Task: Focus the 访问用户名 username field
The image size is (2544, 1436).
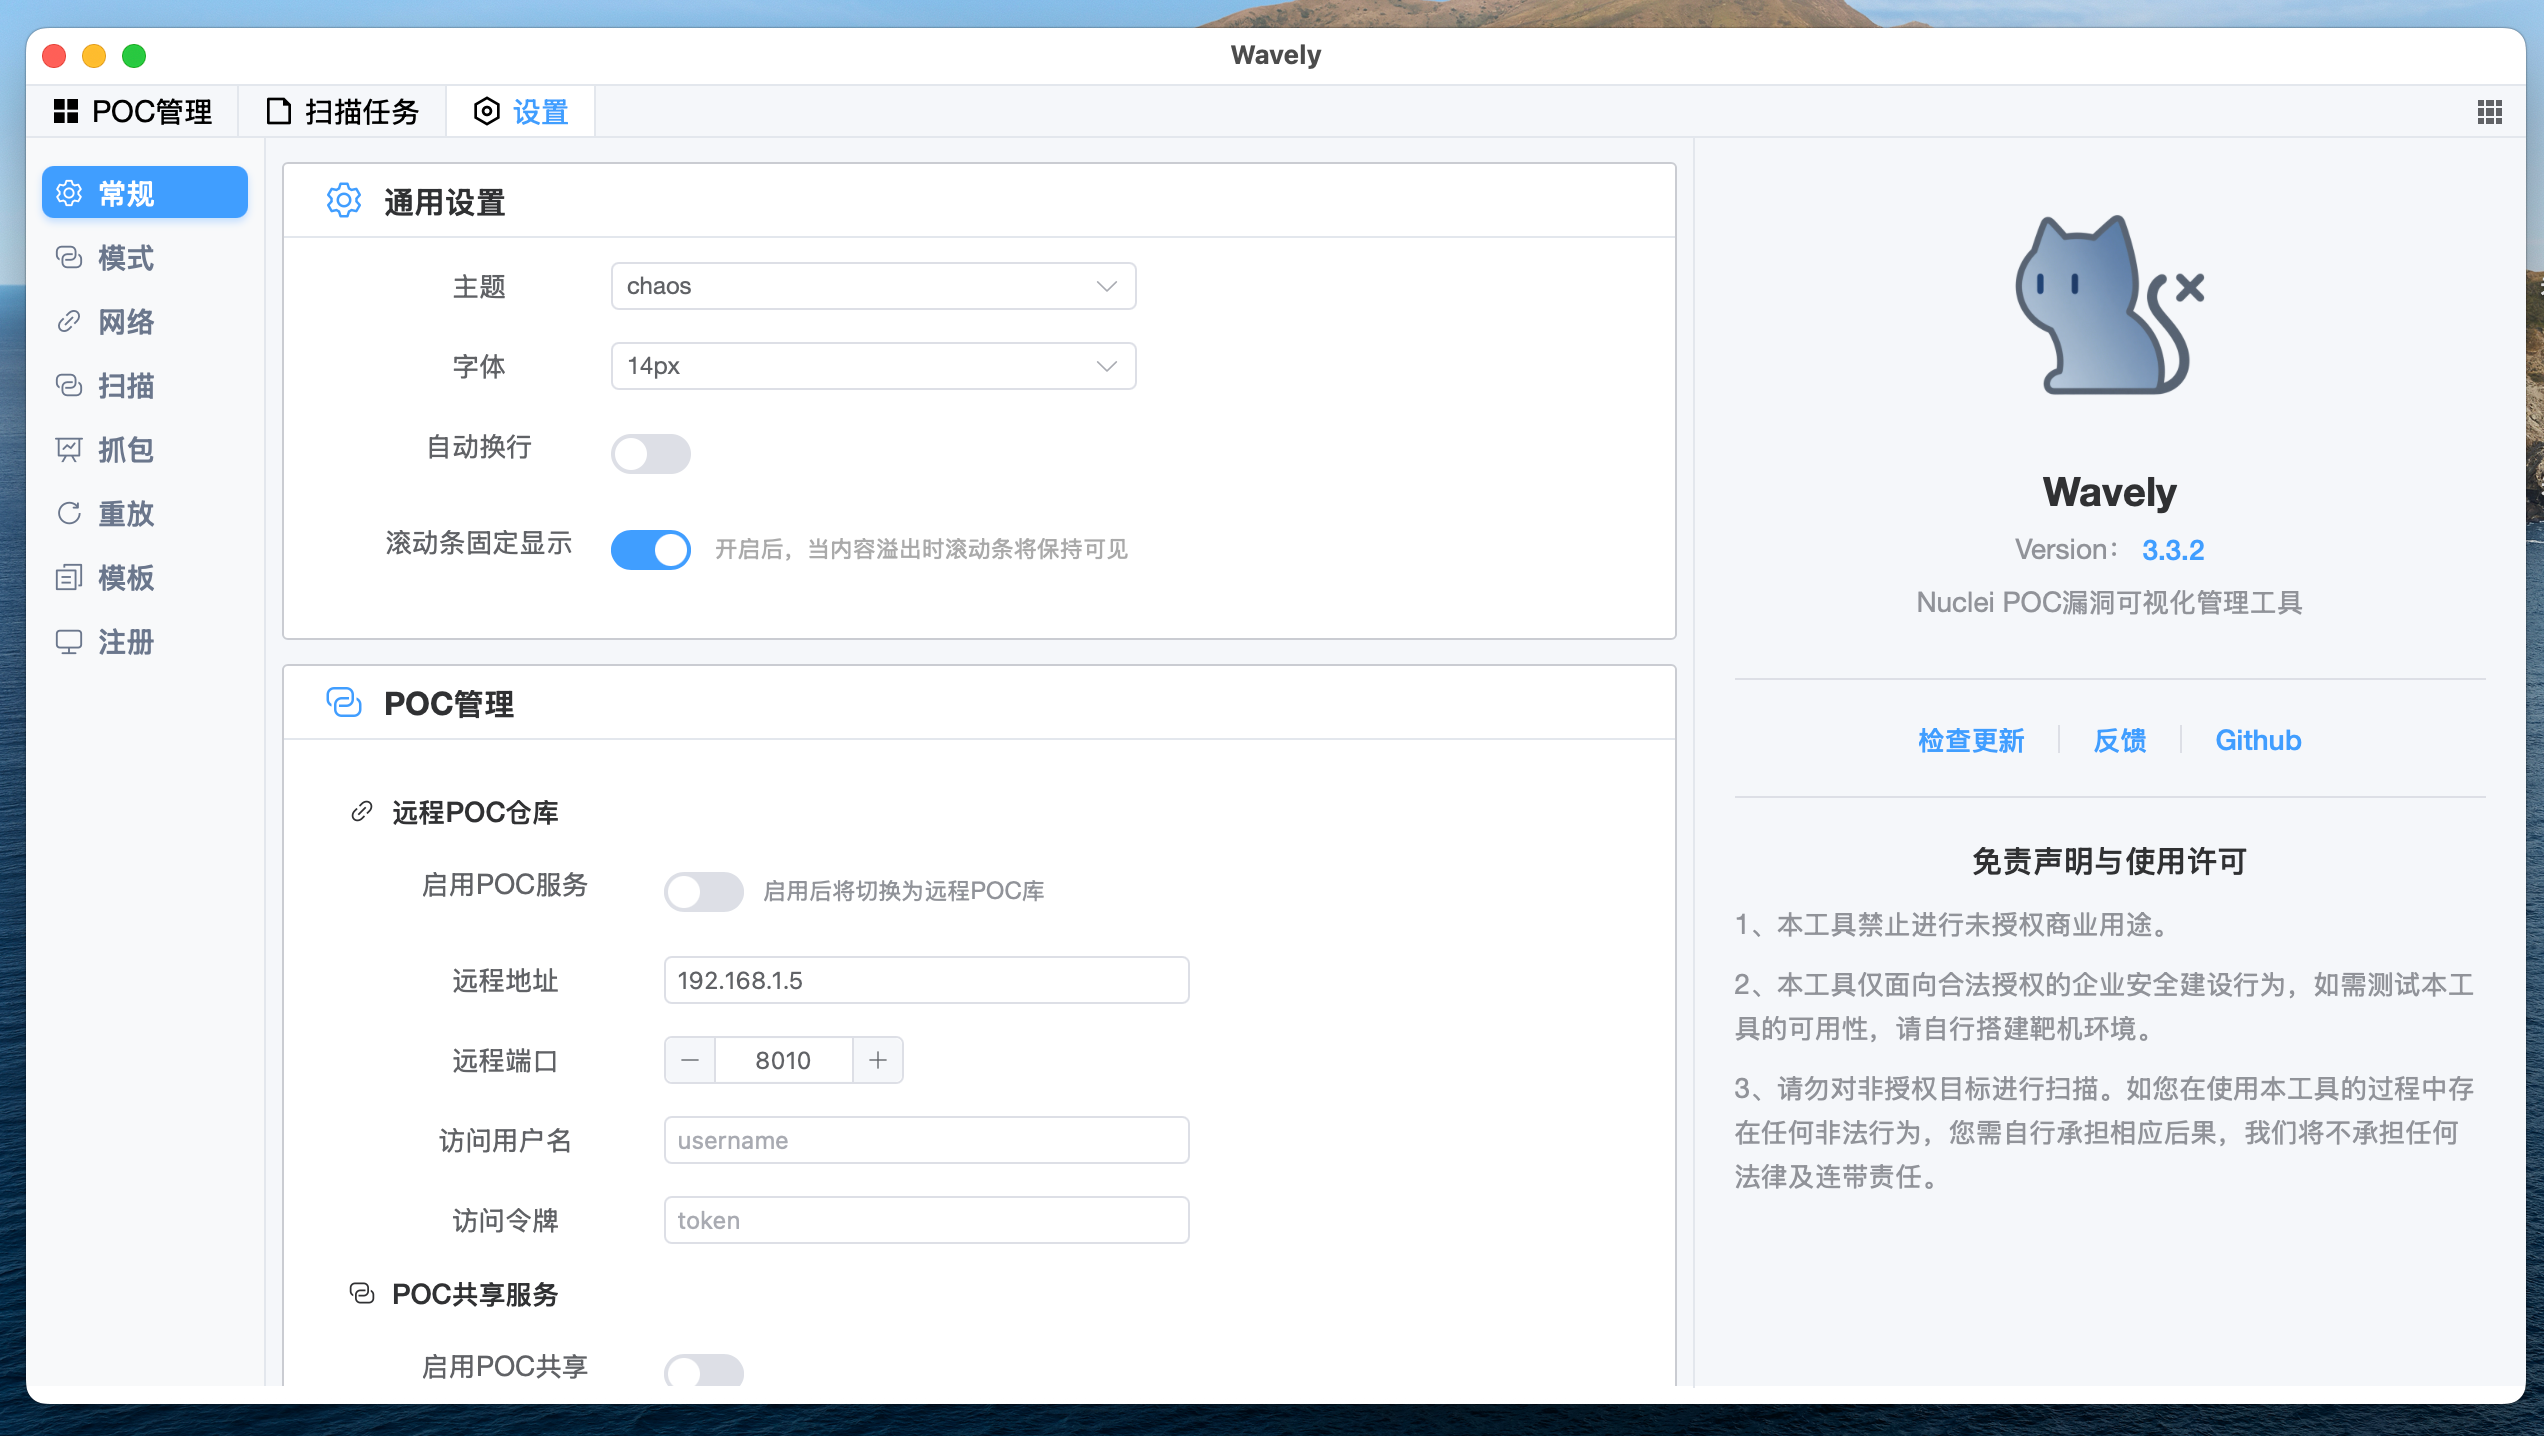Action: (x=926, y=1140)
